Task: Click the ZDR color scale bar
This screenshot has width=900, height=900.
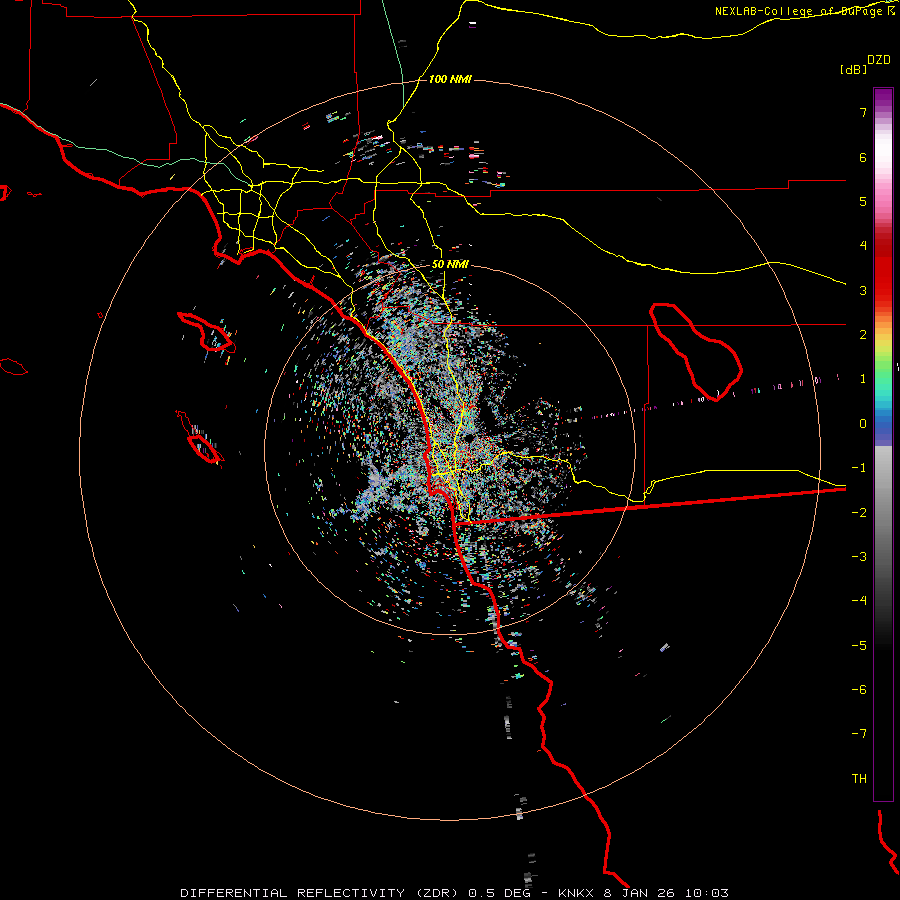Action: 883,444
